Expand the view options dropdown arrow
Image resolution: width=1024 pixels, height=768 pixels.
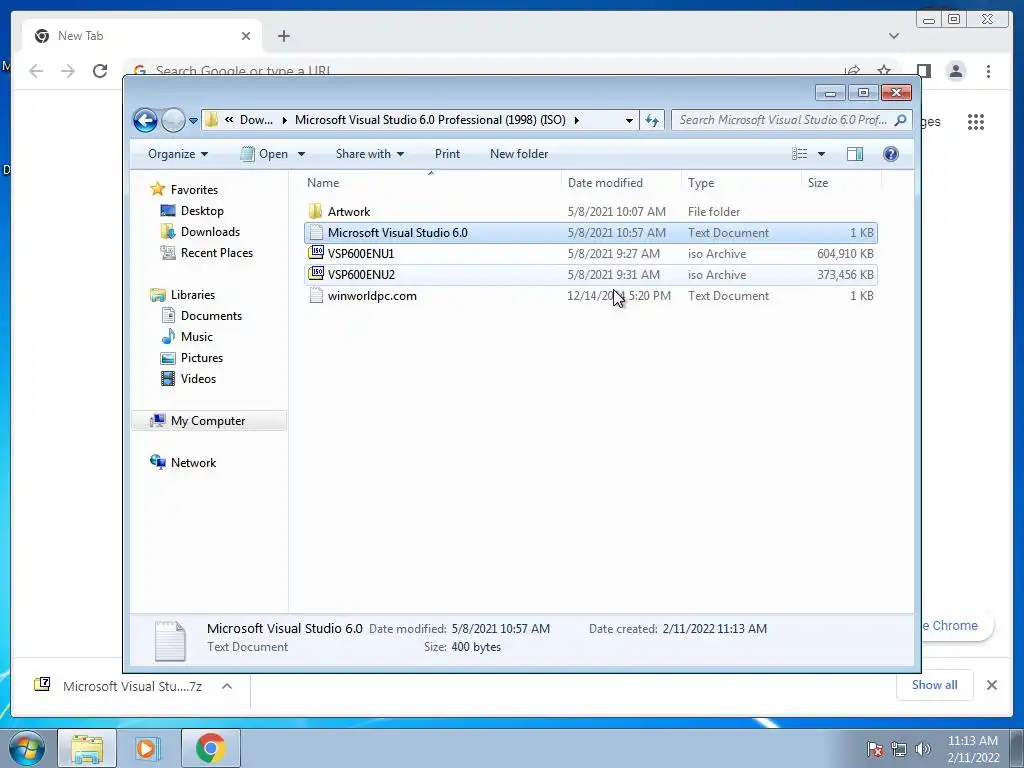822,154
